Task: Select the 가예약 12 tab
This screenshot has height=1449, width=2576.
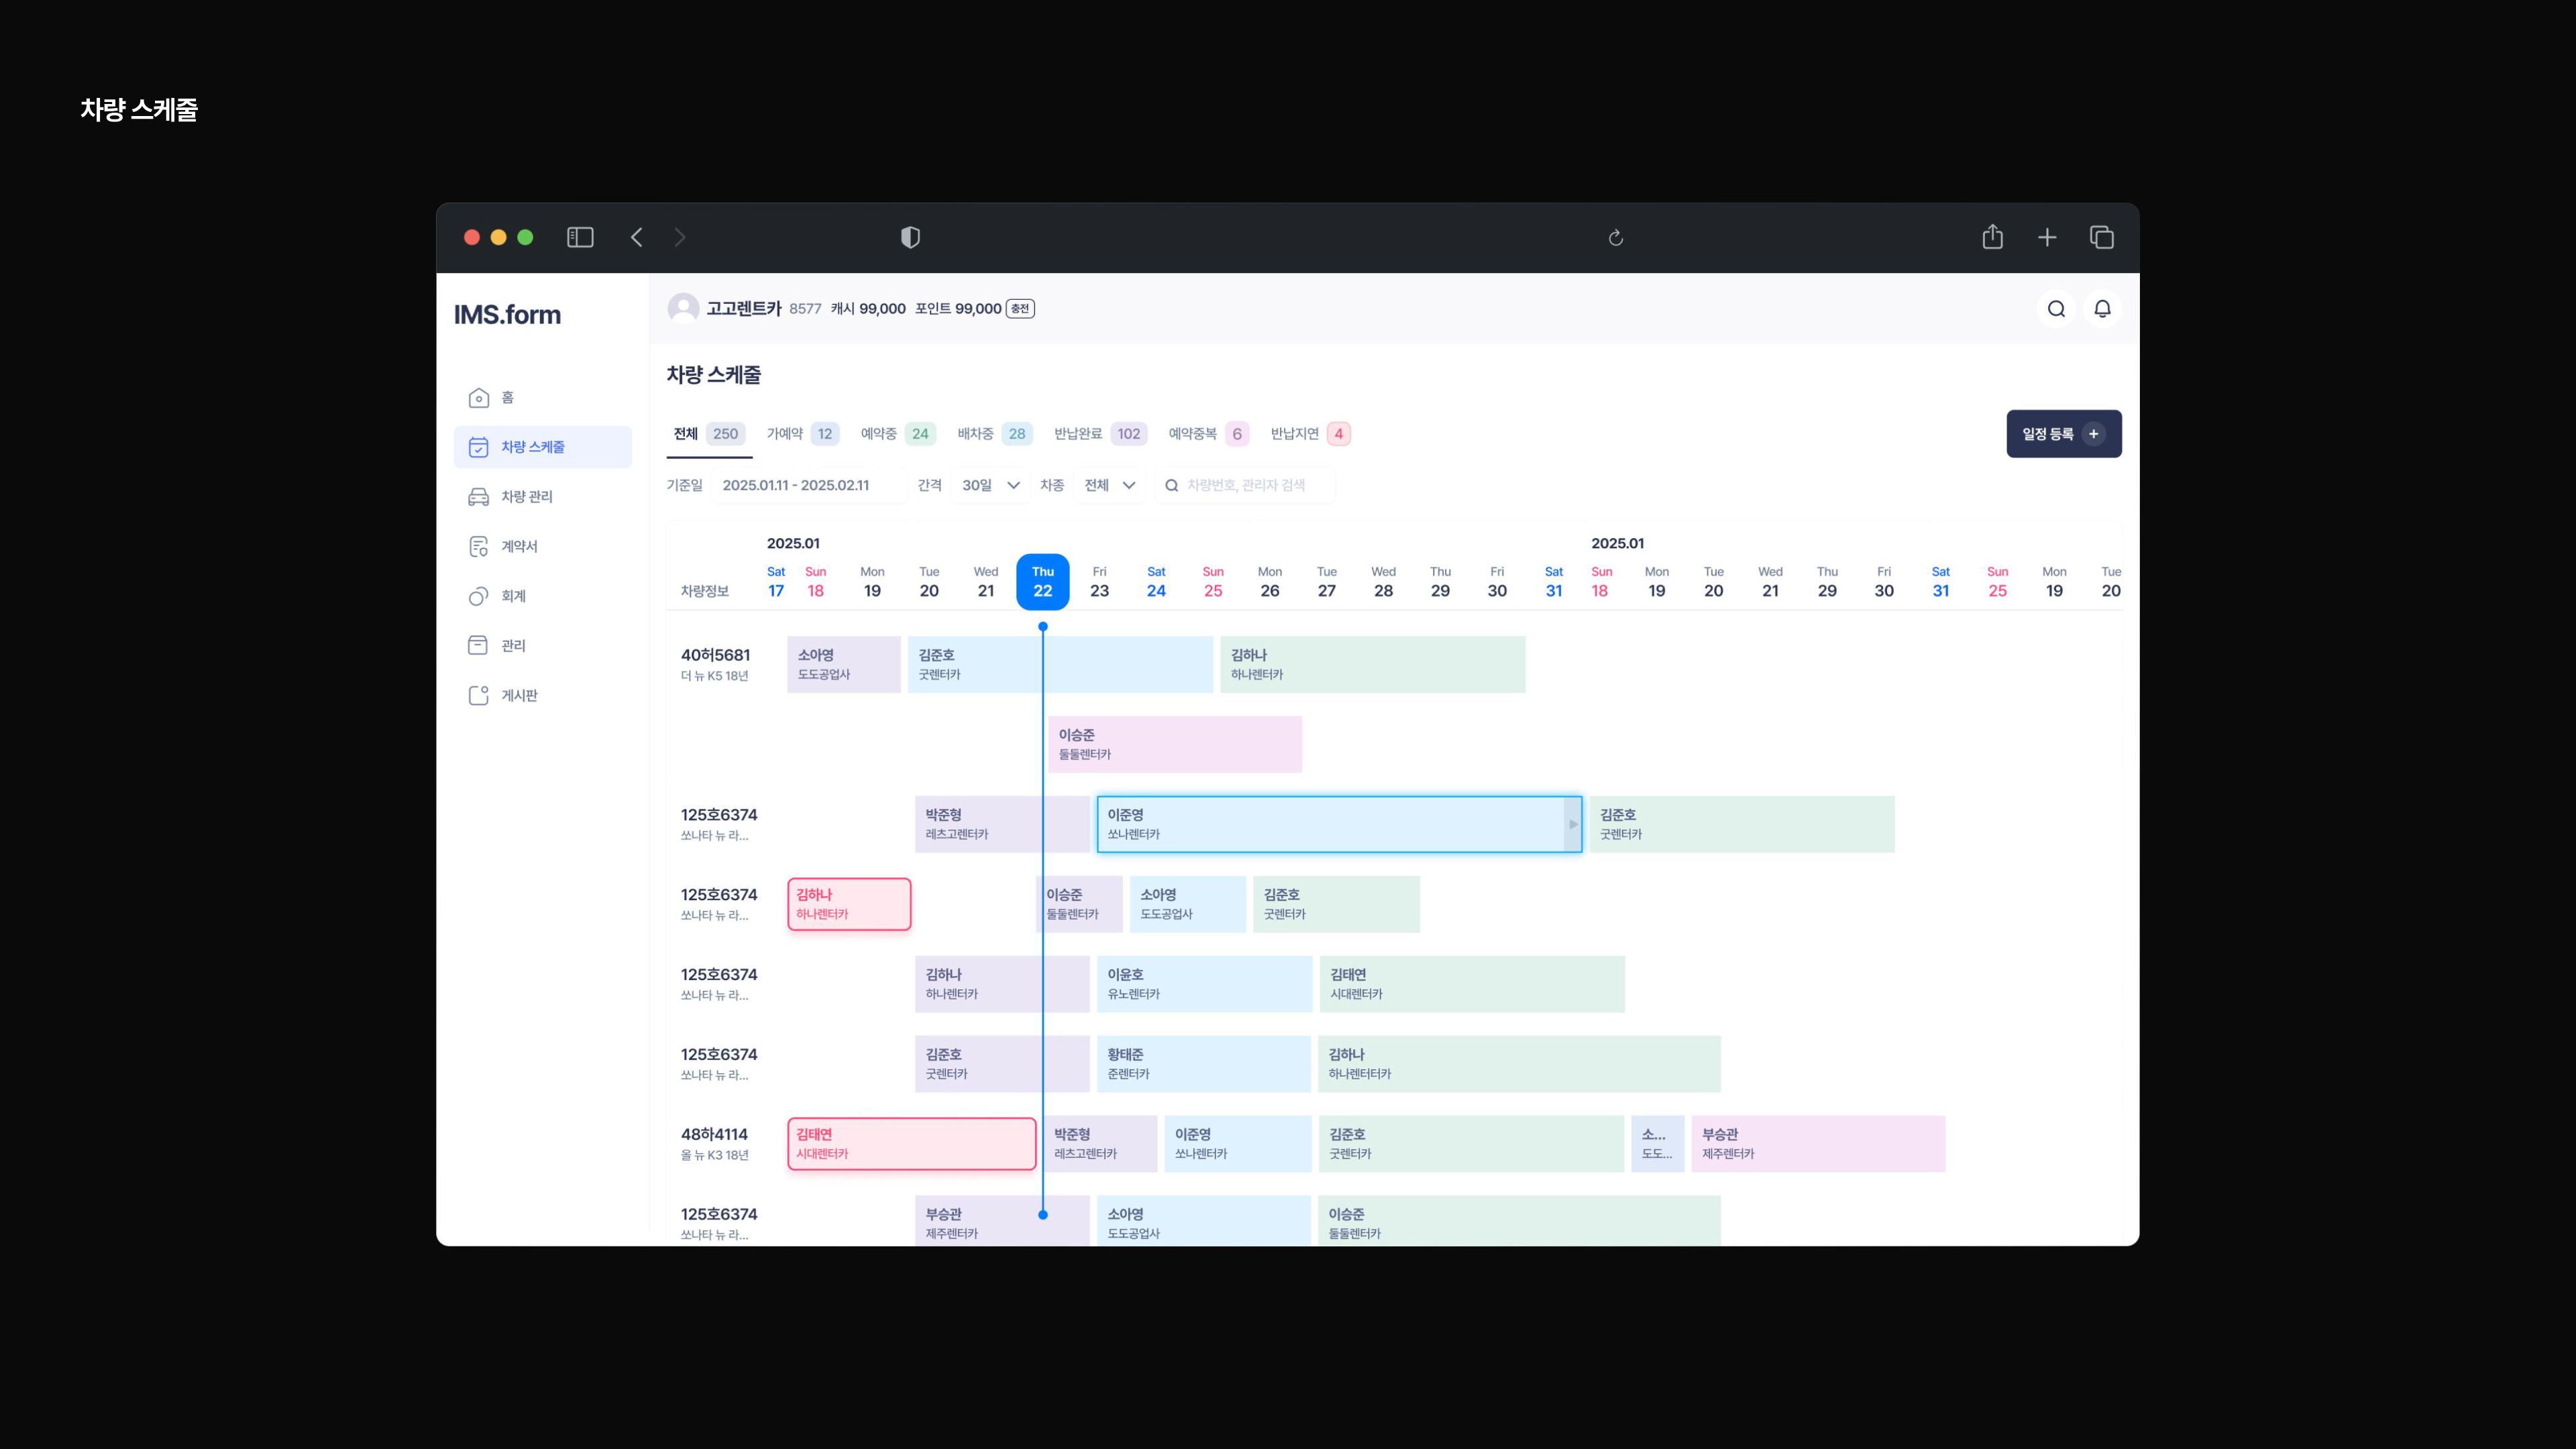Action: pos(802,434)
